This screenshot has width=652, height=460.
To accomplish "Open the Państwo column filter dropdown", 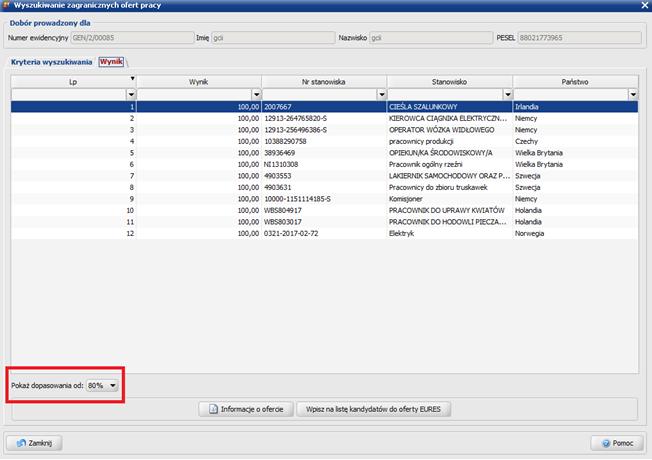I will click(633, 95).
